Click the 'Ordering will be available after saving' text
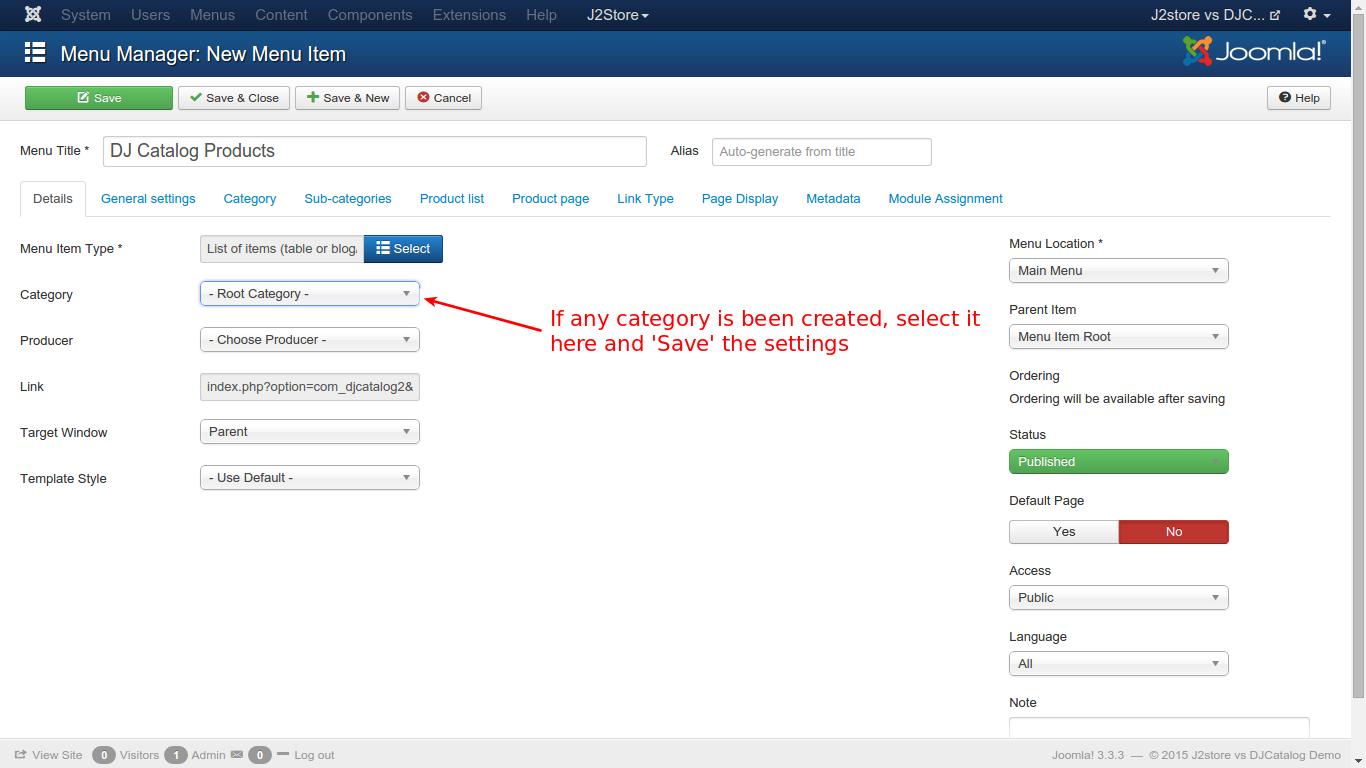 (x=1117, y=399)
